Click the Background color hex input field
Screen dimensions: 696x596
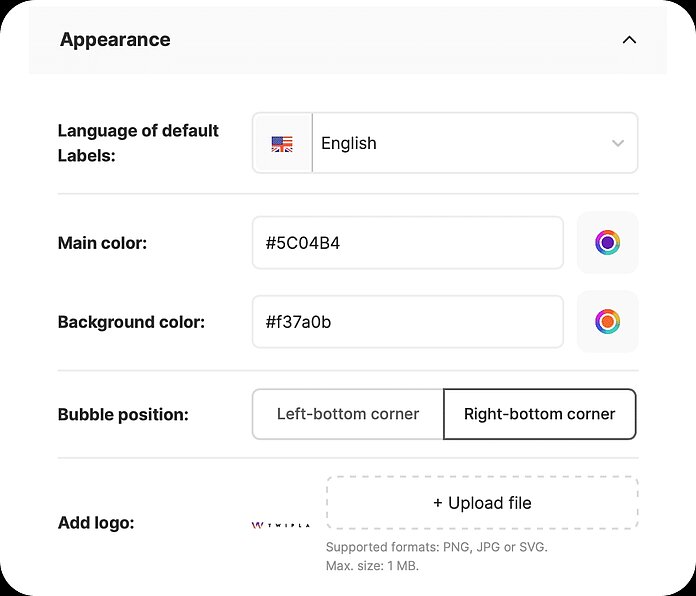point(408,322)
